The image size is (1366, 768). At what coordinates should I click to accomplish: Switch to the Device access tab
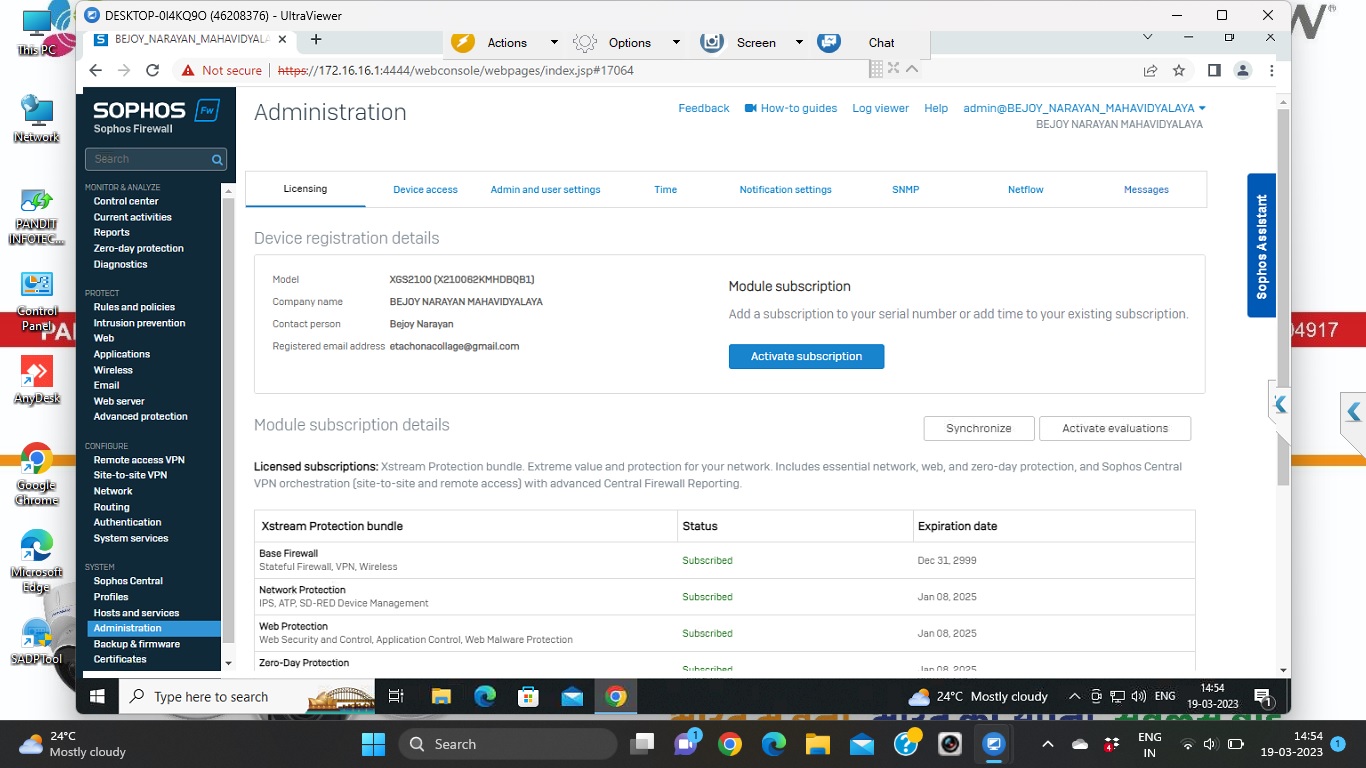coord(425,189)
